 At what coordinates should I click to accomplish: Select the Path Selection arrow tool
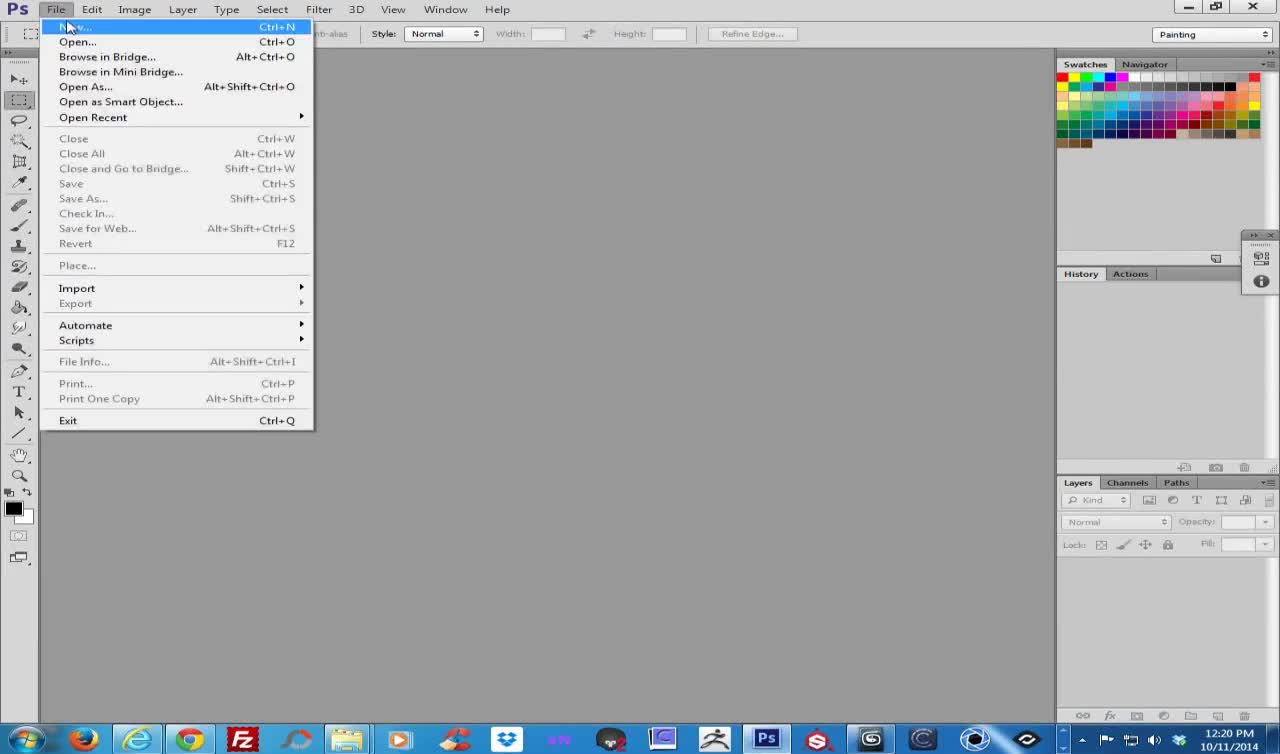coord(19,412)
